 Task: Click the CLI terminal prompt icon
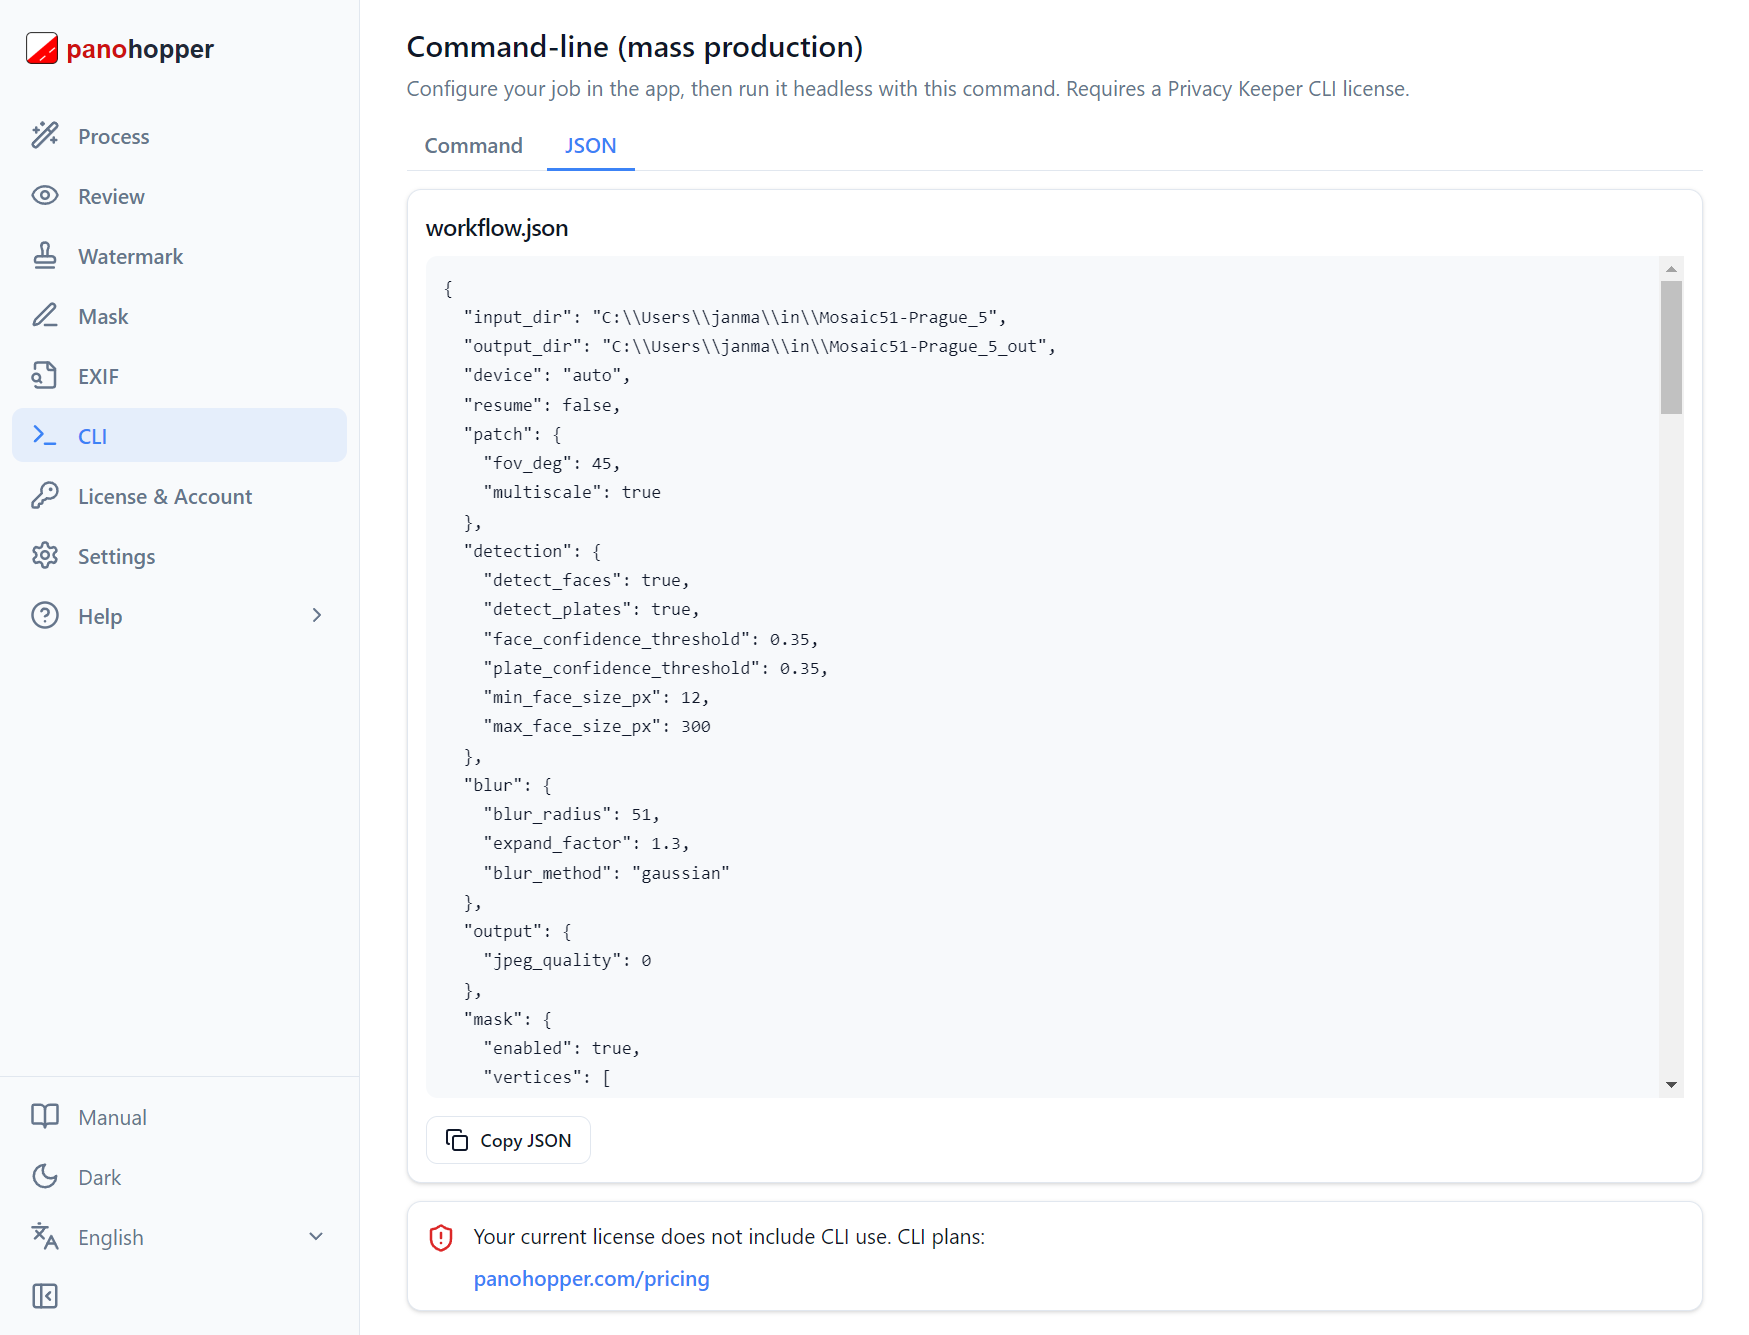click(45, 435)
